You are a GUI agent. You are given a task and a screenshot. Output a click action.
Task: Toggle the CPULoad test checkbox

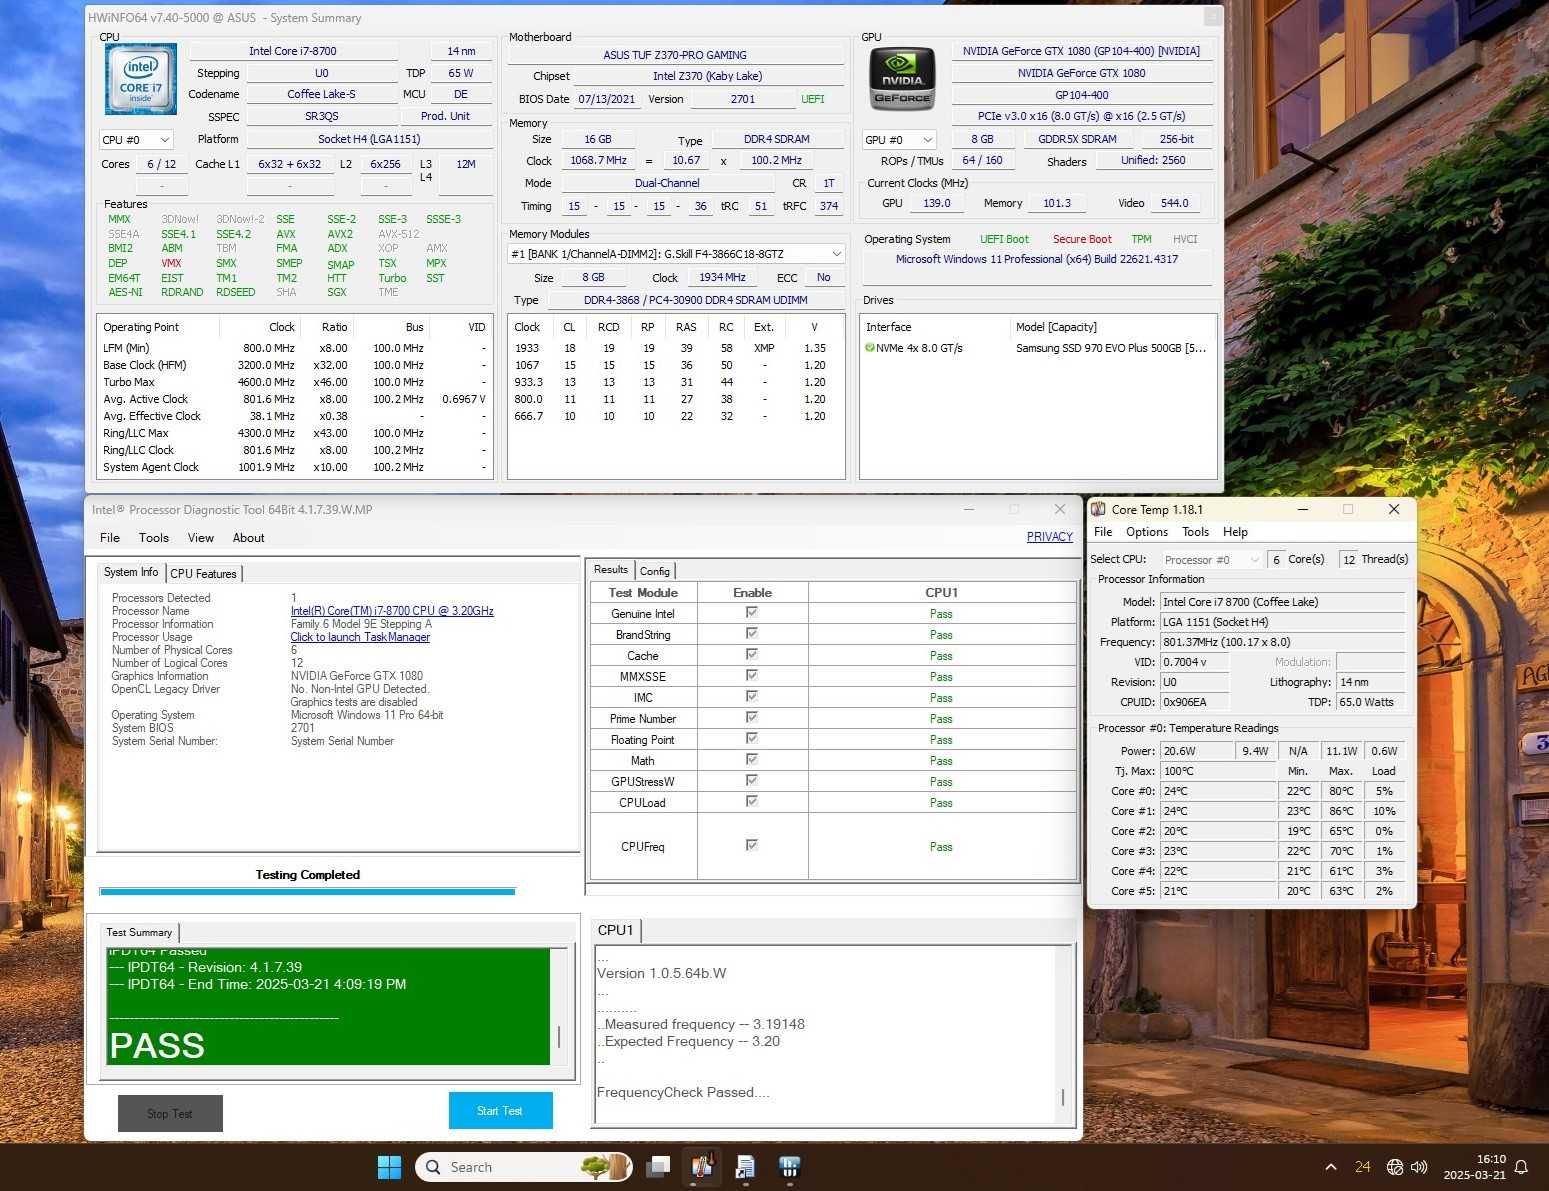[751, 801]
